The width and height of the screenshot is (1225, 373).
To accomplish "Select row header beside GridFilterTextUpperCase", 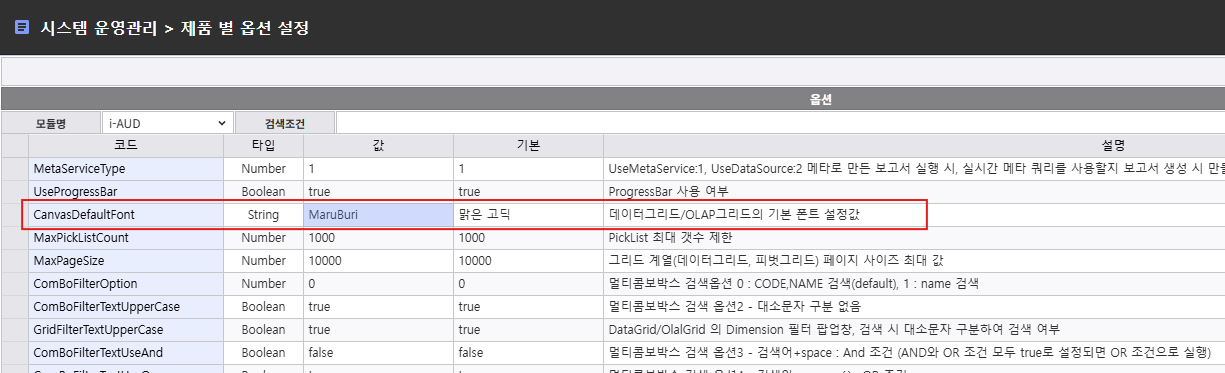I will pyautogui.click(x=15, y=330).
